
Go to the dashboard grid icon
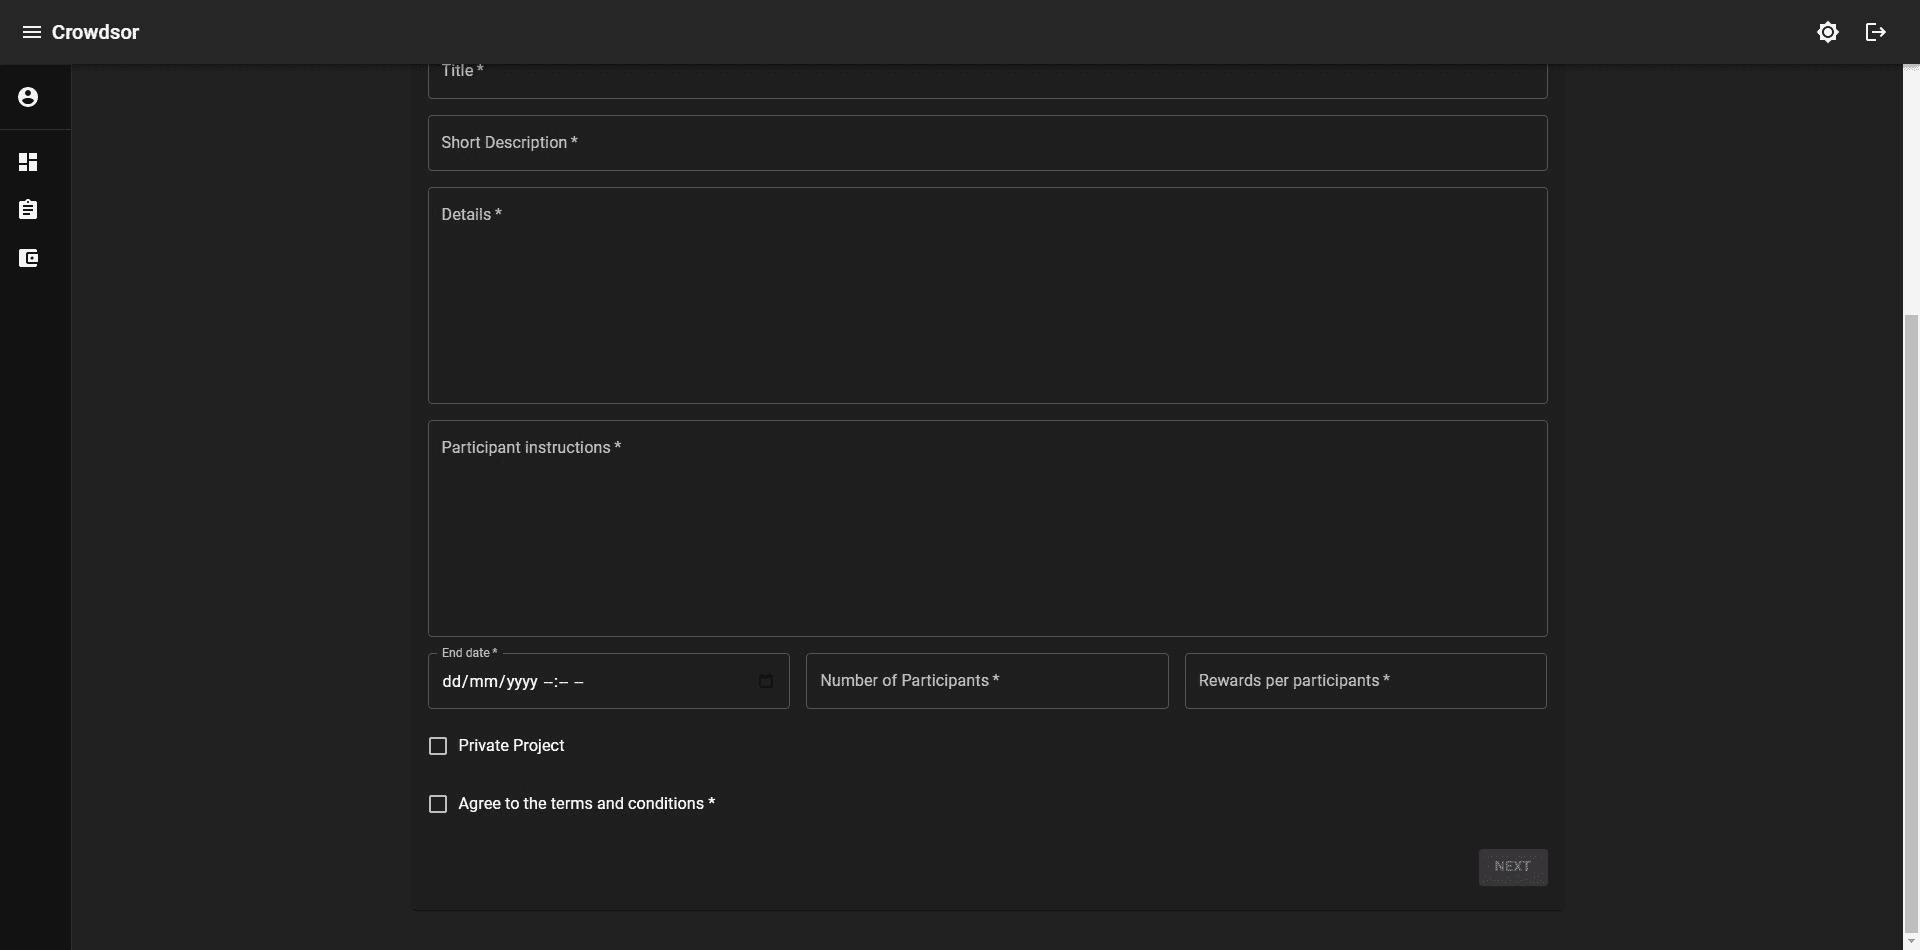point(28,162)
